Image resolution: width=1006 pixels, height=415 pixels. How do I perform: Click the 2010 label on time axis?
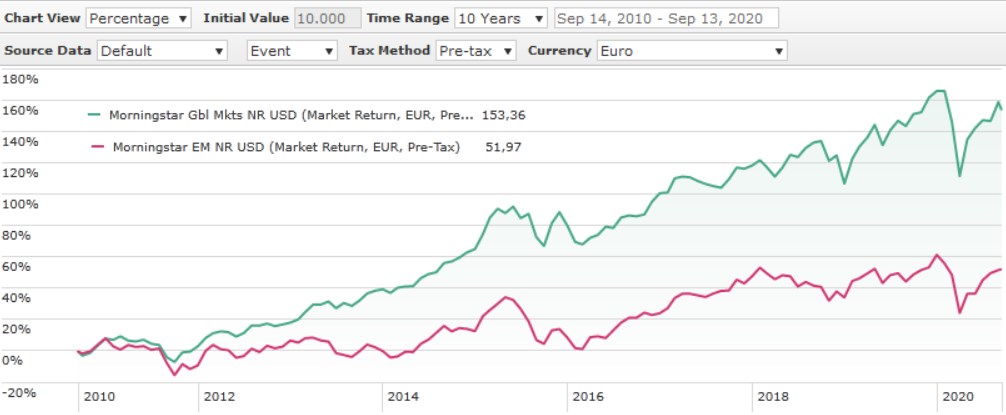[x=99, y=397]
